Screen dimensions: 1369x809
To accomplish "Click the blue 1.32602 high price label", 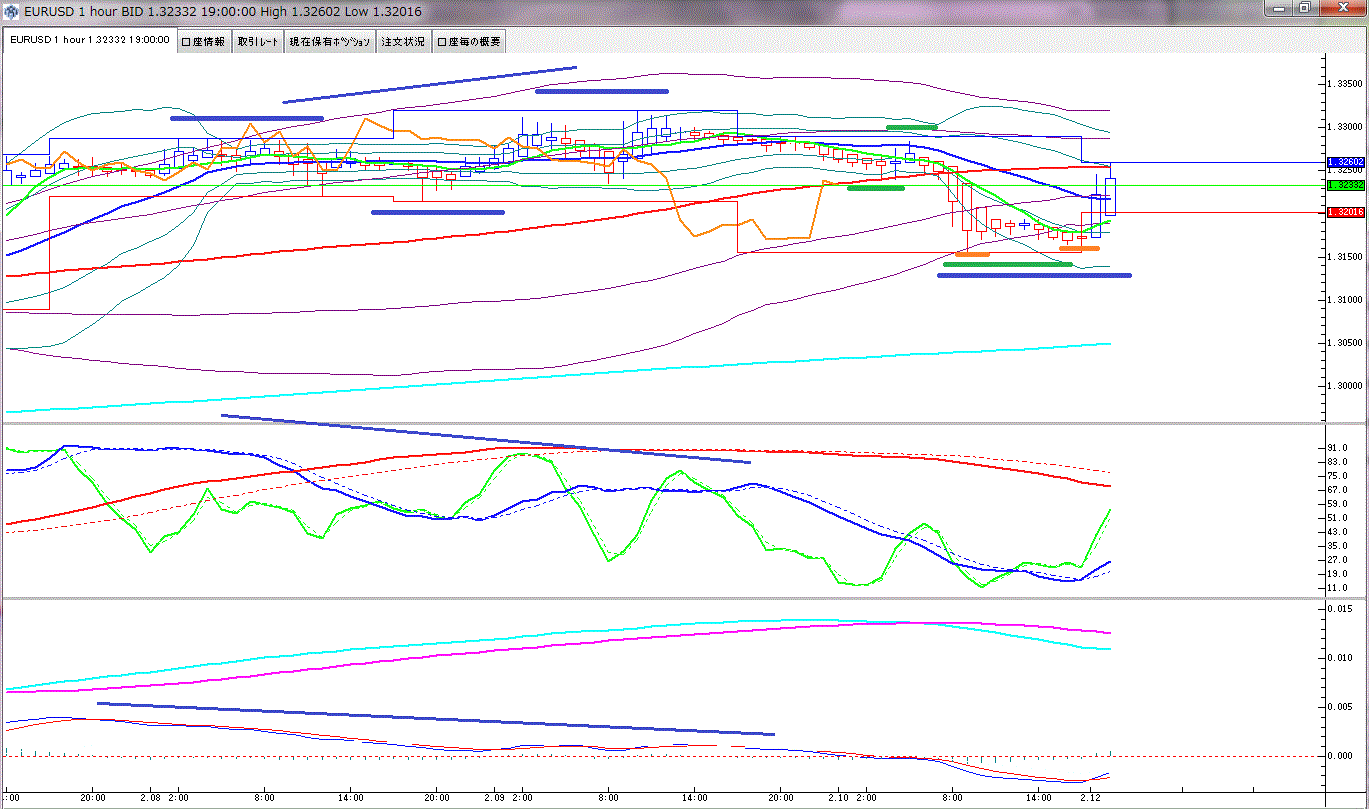I will click(1344, 162).
